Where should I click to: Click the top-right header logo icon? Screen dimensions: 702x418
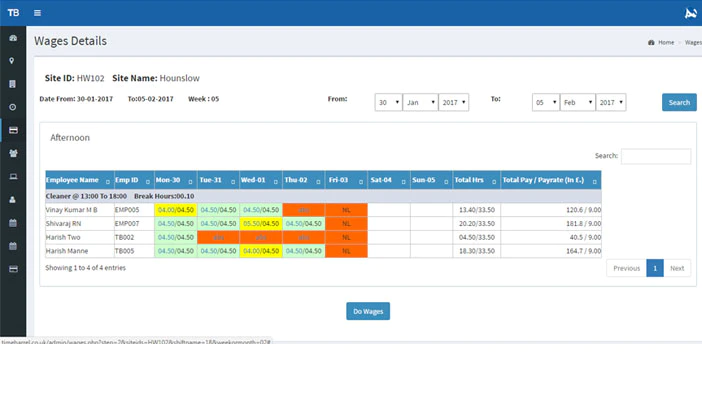click(691, 13)
